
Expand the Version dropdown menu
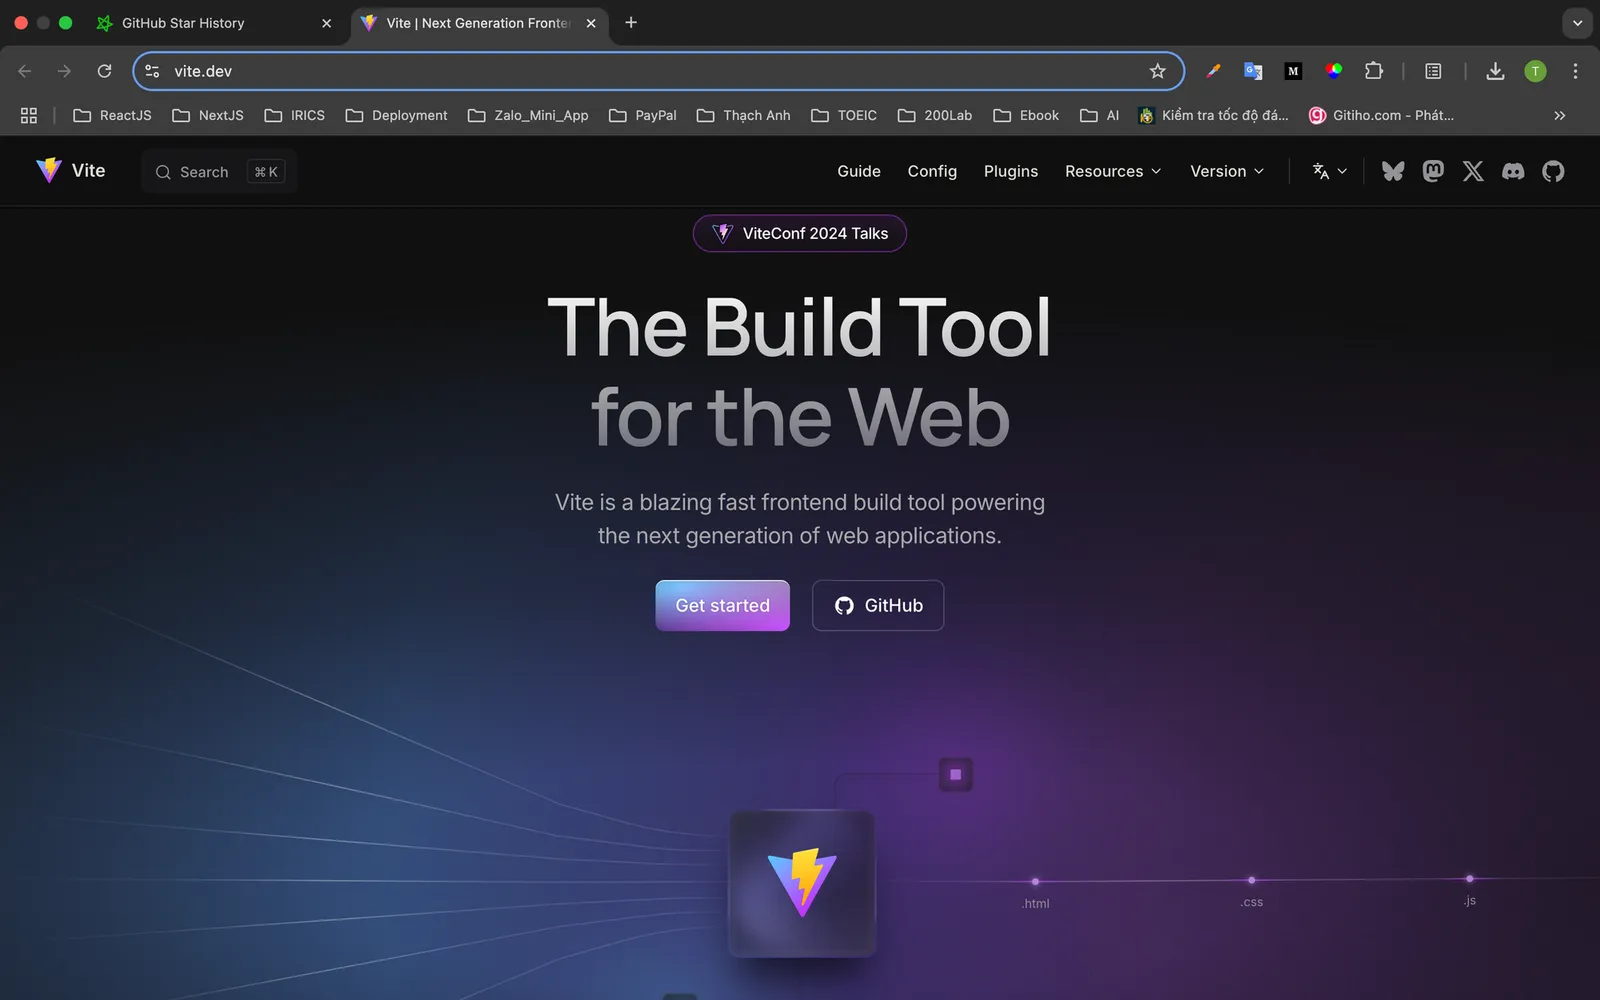[x=1227, y=171]
